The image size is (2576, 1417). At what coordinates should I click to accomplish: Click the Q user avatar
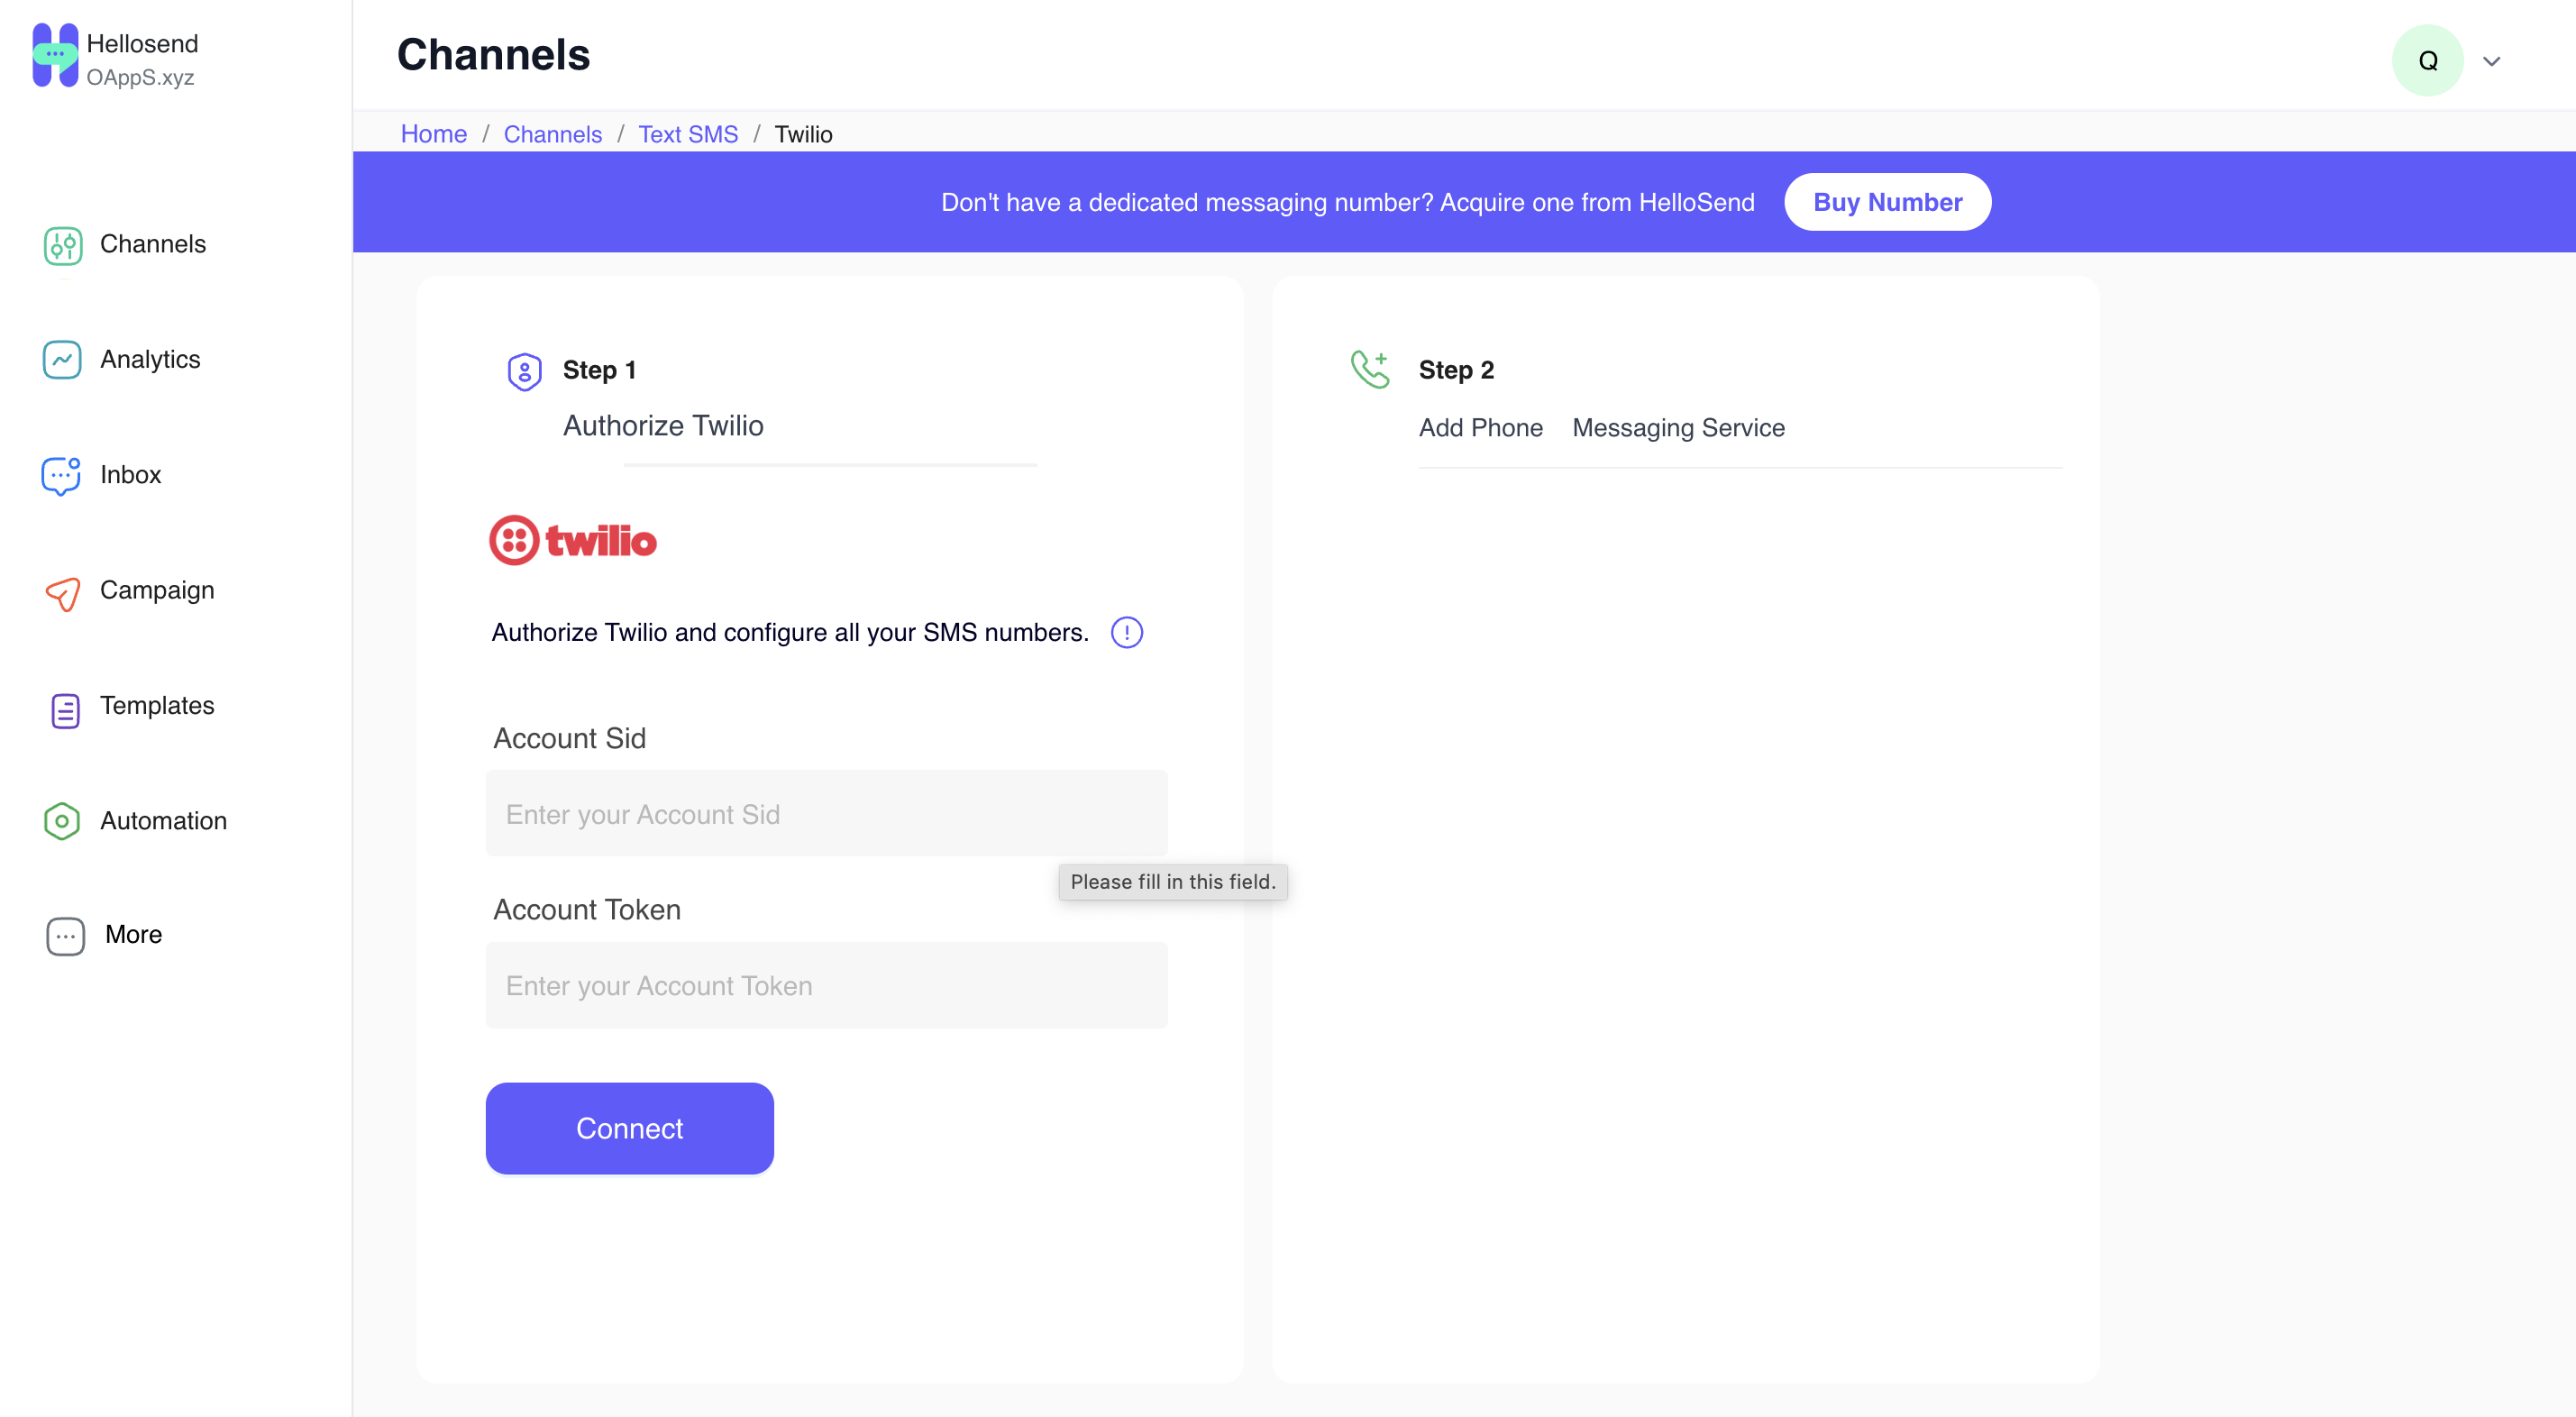[x=2427, y=60]
